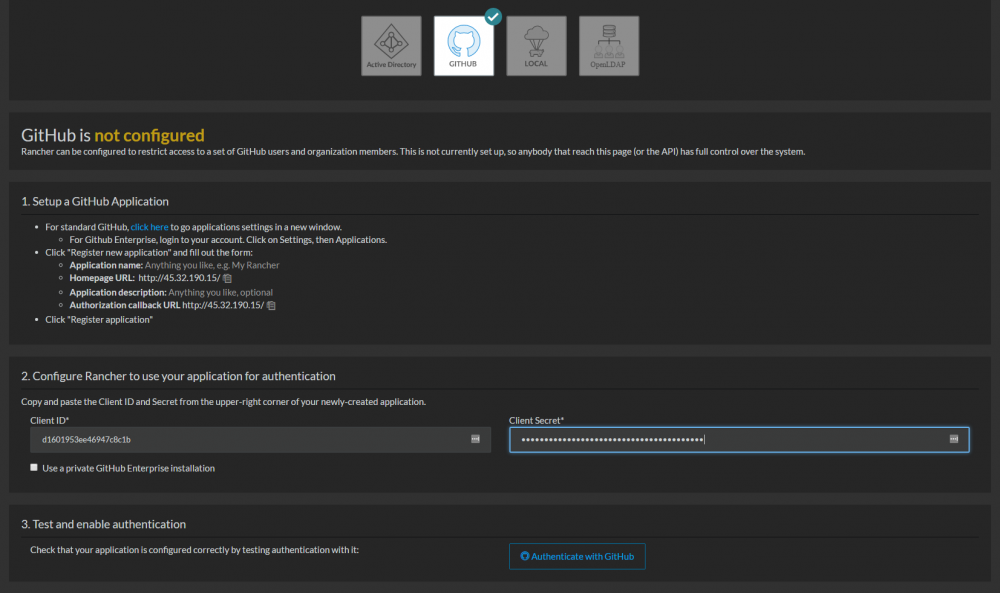Viewport: 1000px width, 593px height.
Task: Open the "click here" GitHub settings link
Action: [x=149, y=227]
